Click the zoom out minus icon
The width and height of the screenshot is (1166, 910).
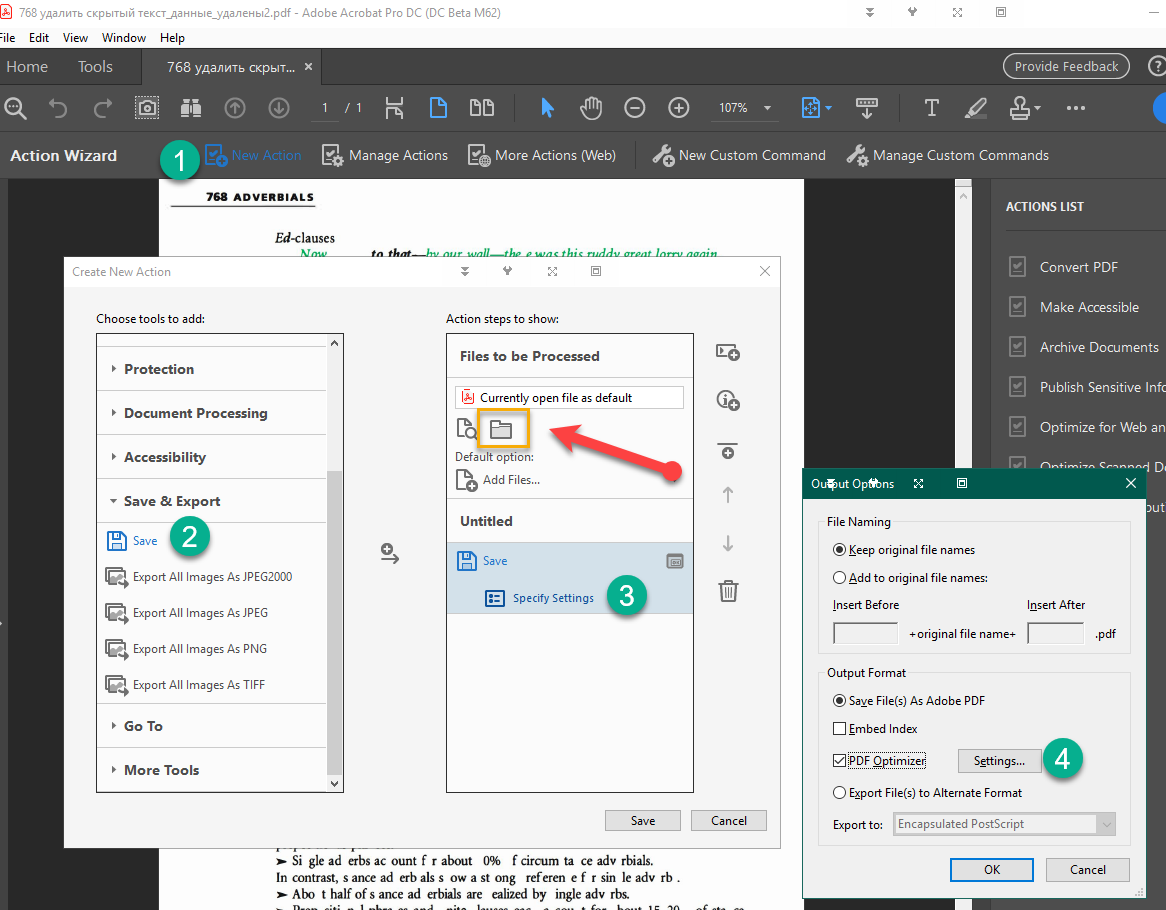click(x=635, y=108)
